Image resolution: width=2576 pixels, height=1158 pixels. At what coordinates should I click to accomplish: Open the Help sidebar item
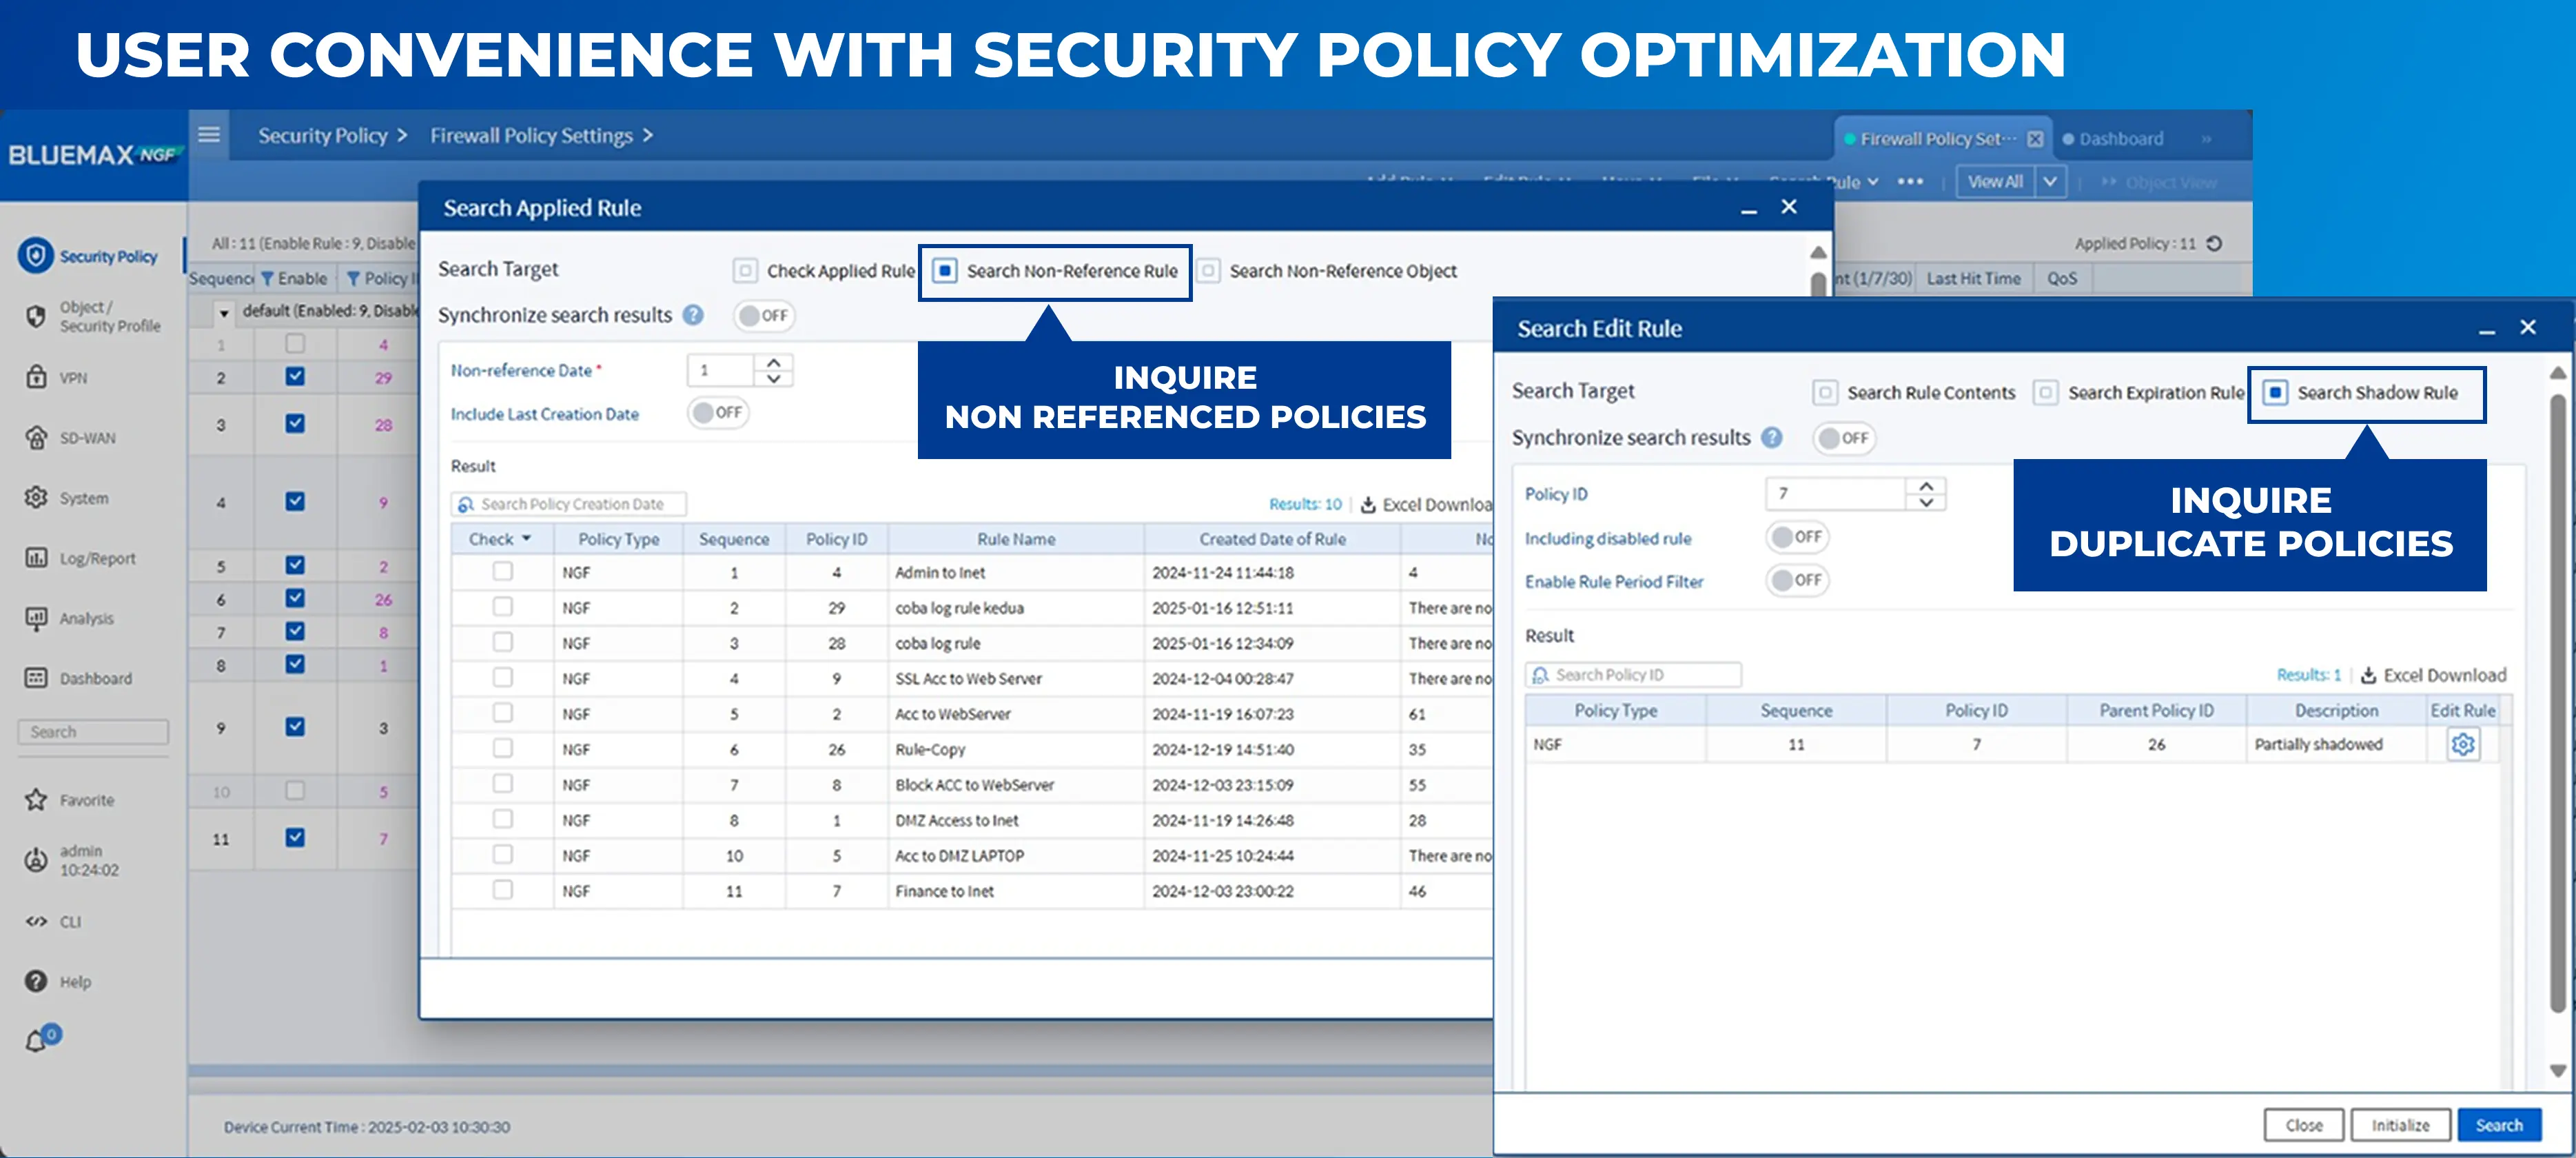pyautogui.click(x=58, y=981)
